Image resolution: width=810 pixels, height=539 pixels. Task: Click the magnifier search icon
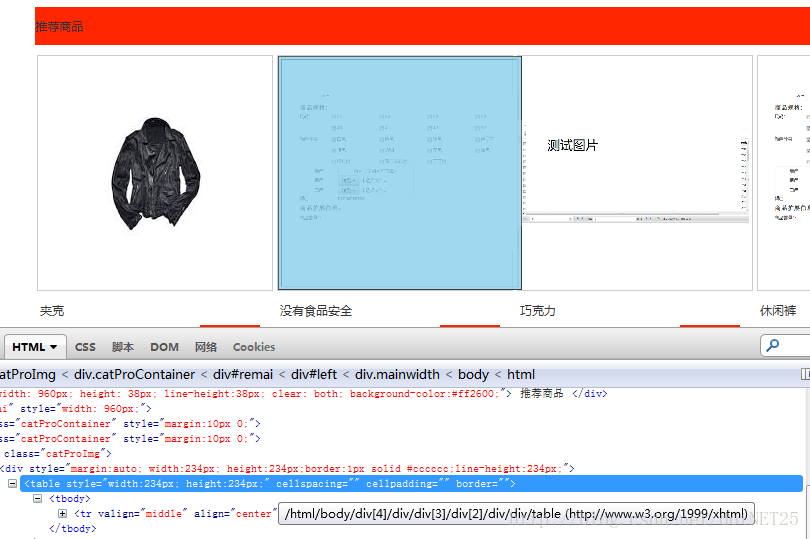coord(772,345)
